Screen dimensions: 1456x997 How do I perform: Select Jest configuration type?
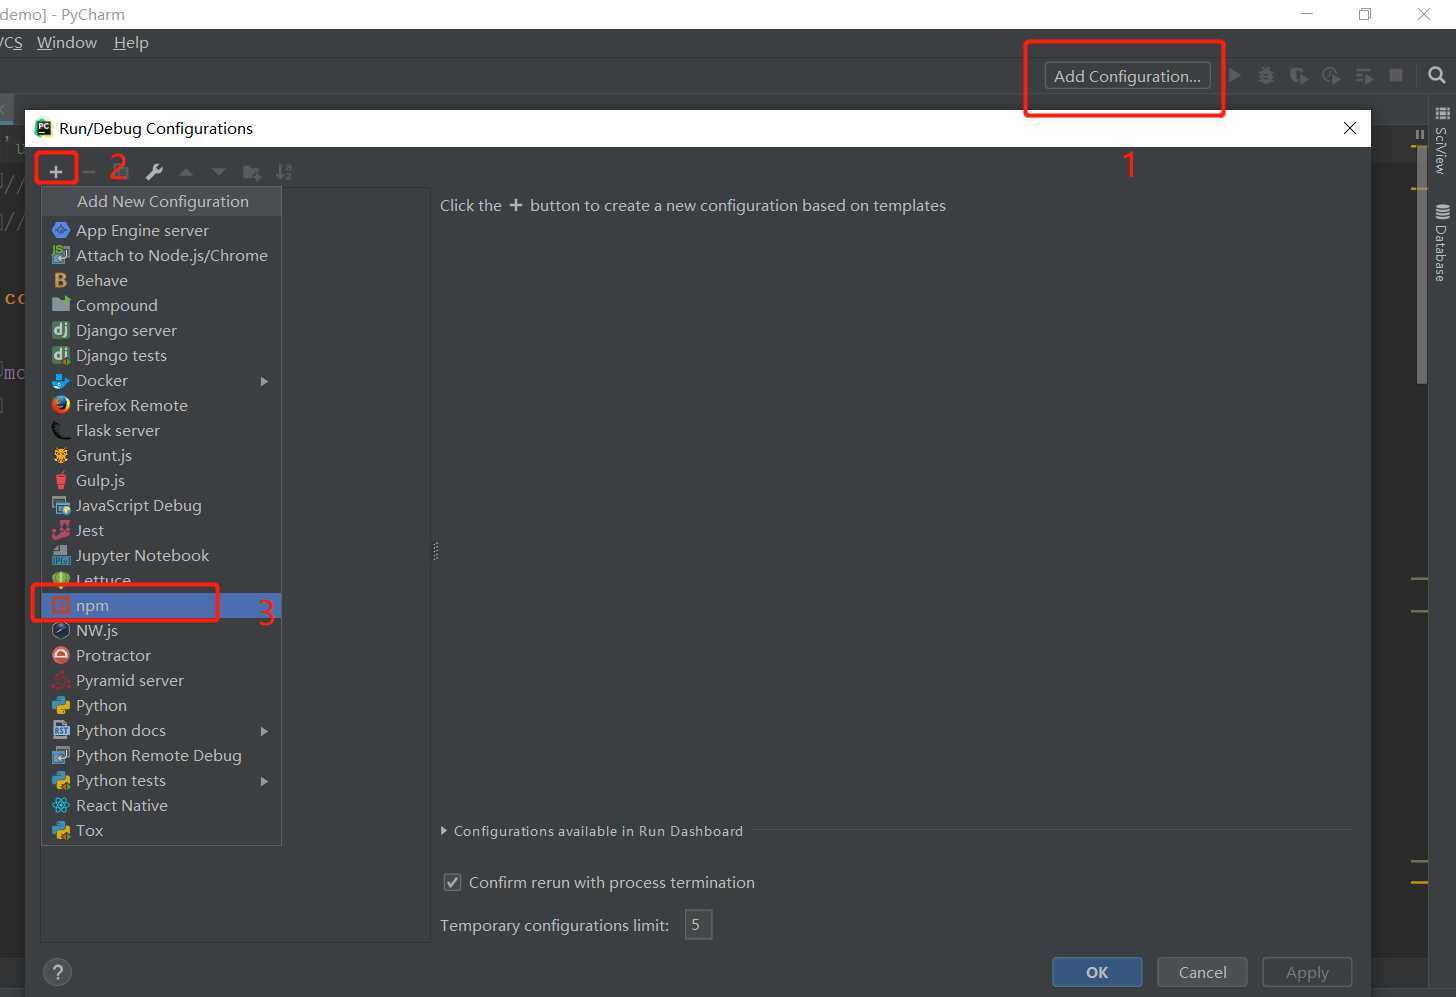(161, 530)
